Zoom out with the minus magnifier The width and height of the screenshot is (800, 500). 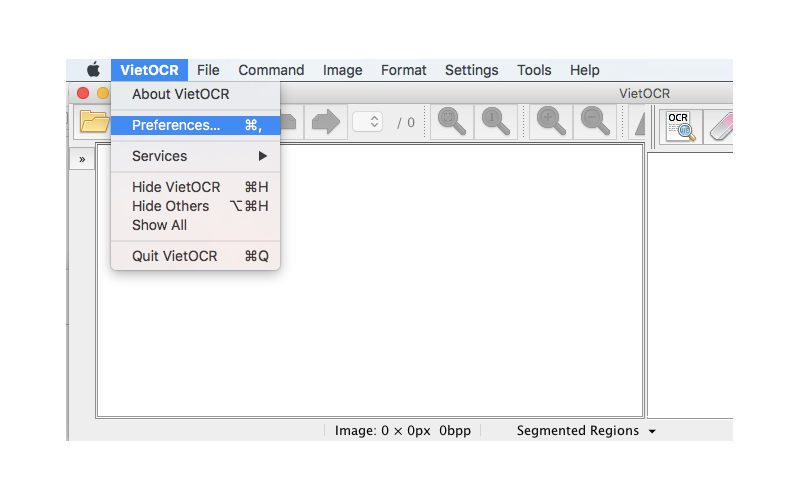click(594, 122)
